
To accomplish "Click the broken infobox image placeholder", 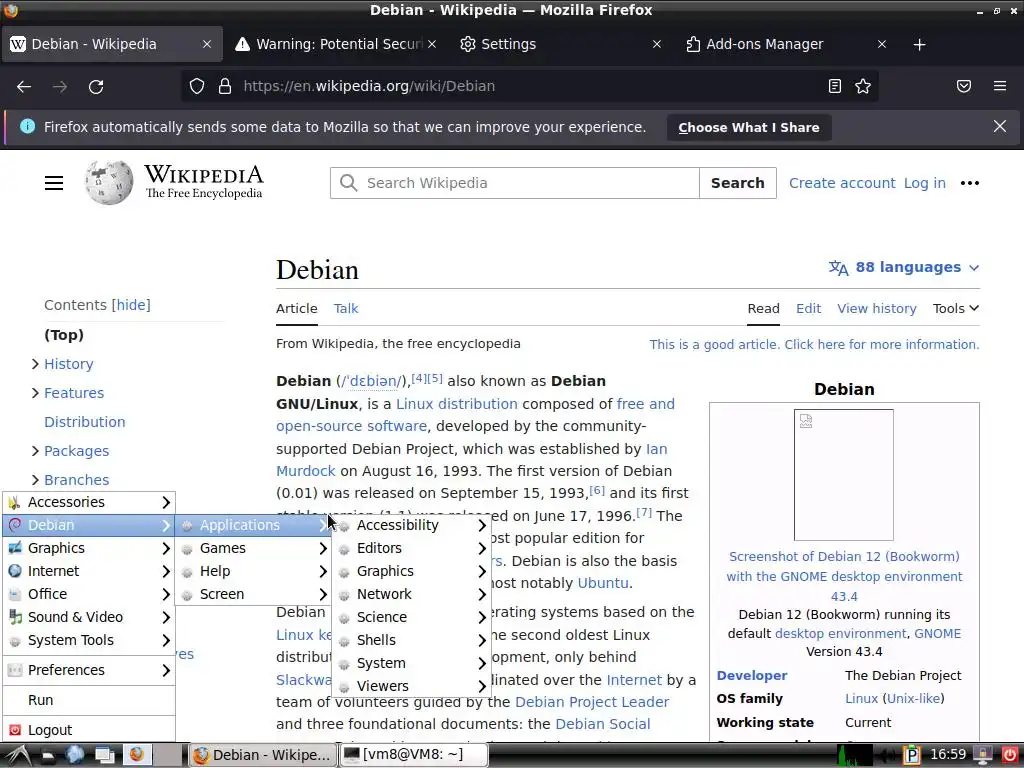I will point(844,475).
